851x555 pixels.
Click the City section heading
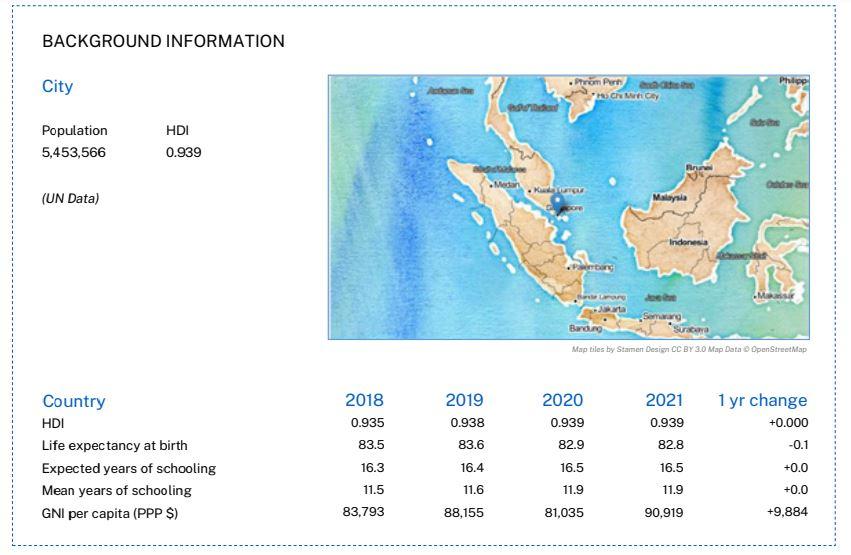(x=57, y=86)
